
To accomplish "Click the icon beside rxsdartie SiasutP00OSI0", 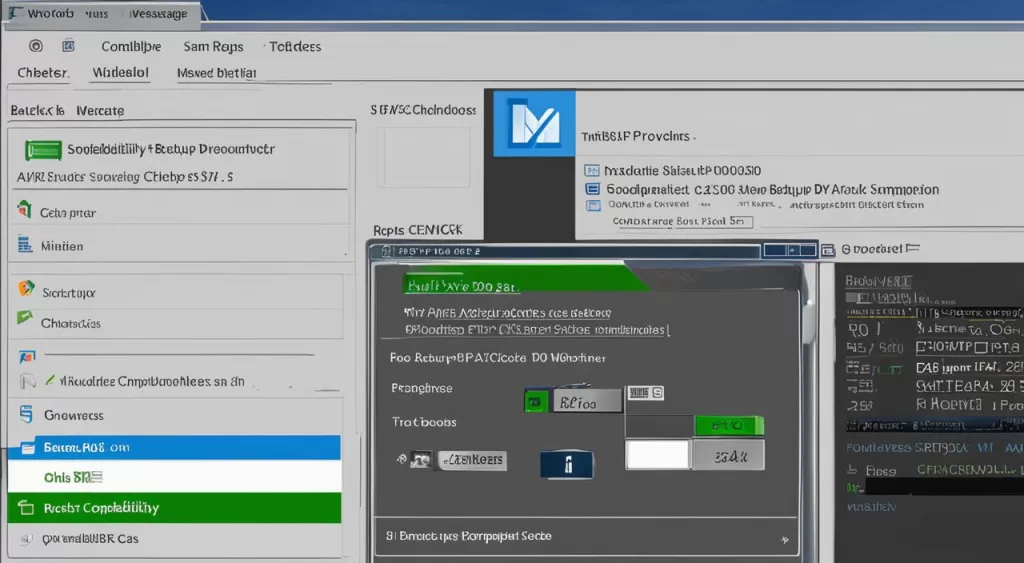I will pyautogui.click(x=592, y=171).
